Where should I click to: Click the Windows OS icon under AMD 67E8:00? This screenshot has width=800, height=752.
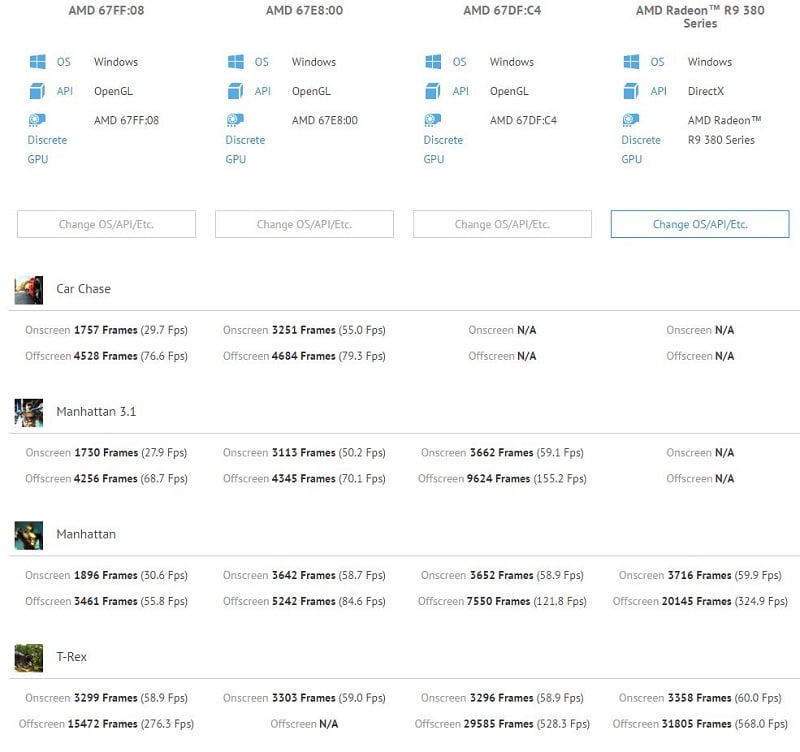coord(236,62)
